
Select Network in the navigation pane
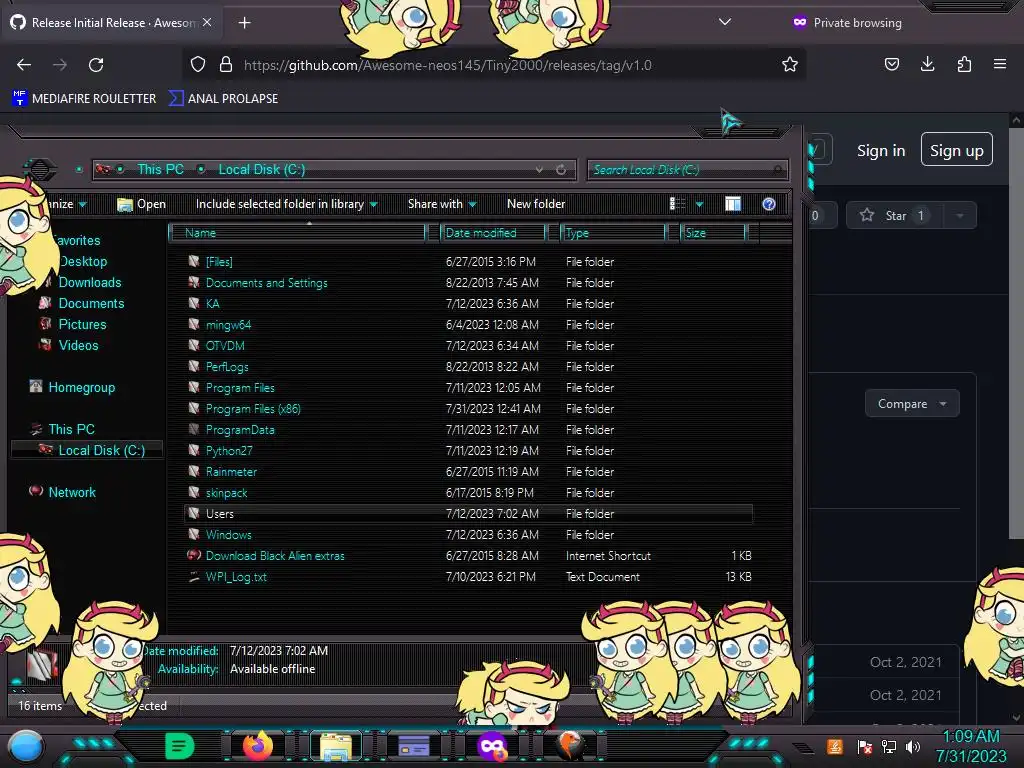click(x=63, y=492)
